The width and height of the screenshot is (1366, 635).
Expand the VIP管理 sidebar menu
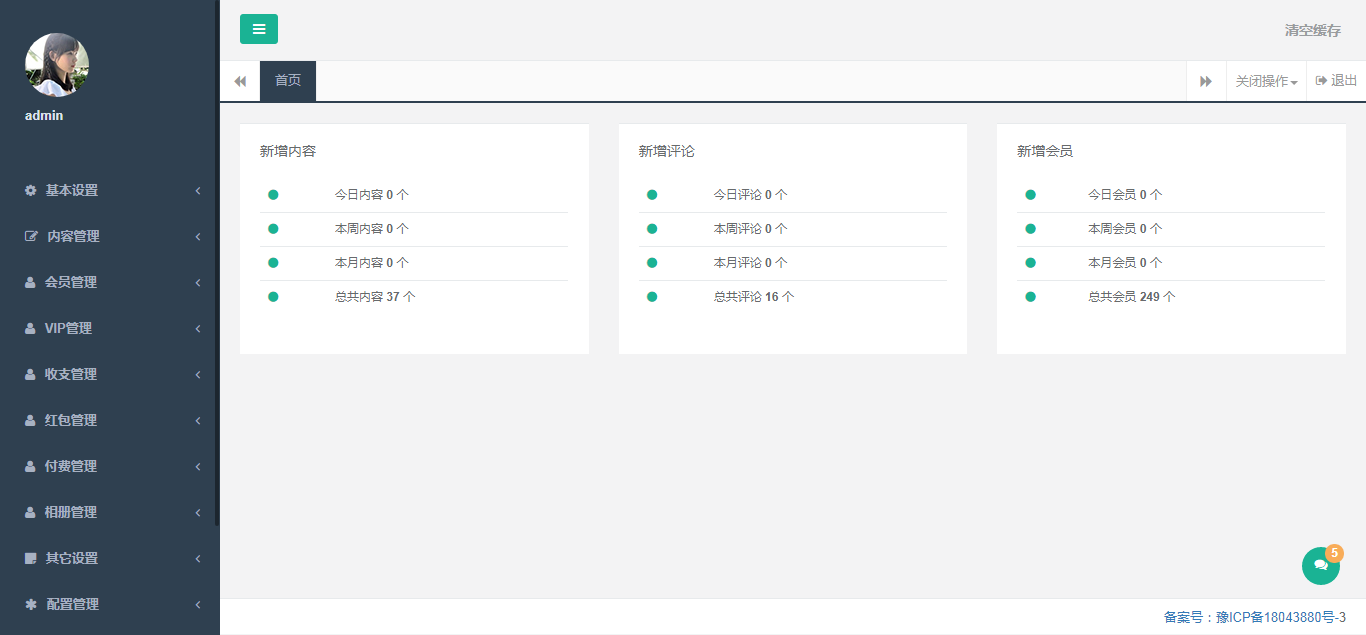pyautogui.click(x=68, y=328)
